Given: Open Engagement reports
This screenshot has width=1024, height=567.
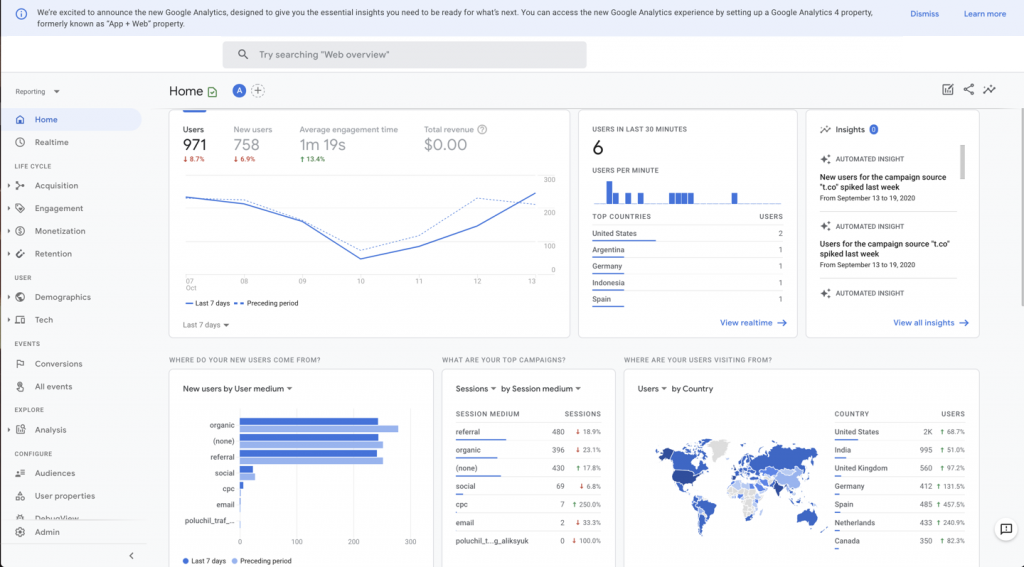Looking at the screenshot, I should pyautogui.click(x=59, y=208).
